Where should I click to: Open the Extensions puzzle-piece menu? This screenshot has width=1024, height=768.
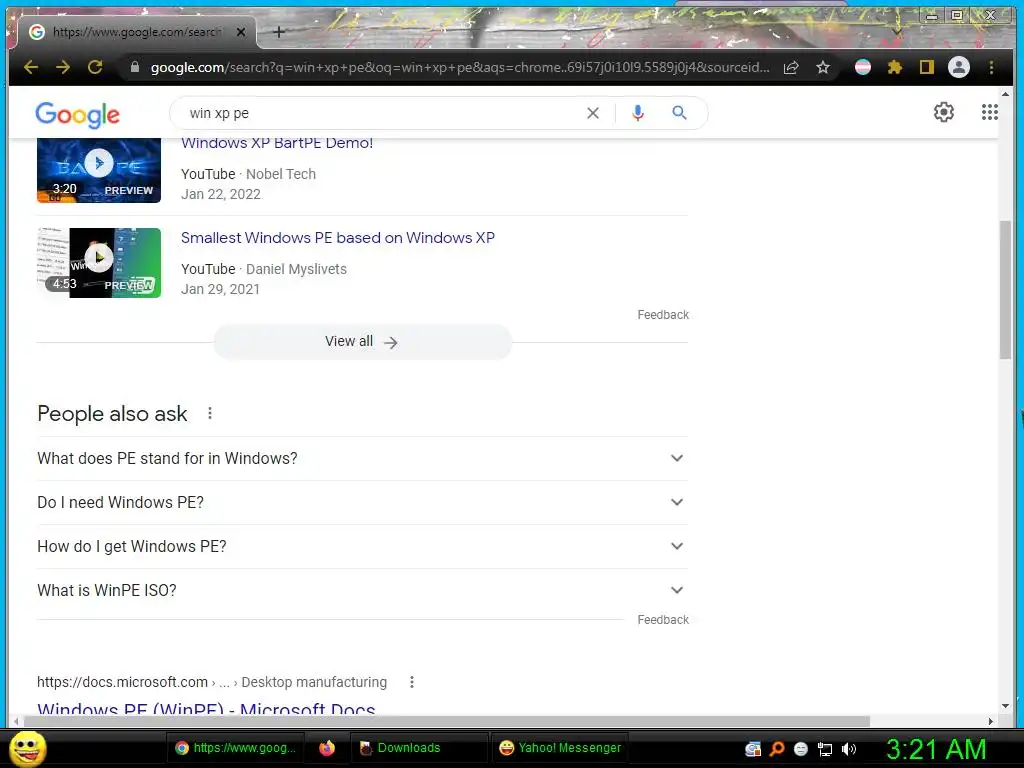tap(895, 67)
